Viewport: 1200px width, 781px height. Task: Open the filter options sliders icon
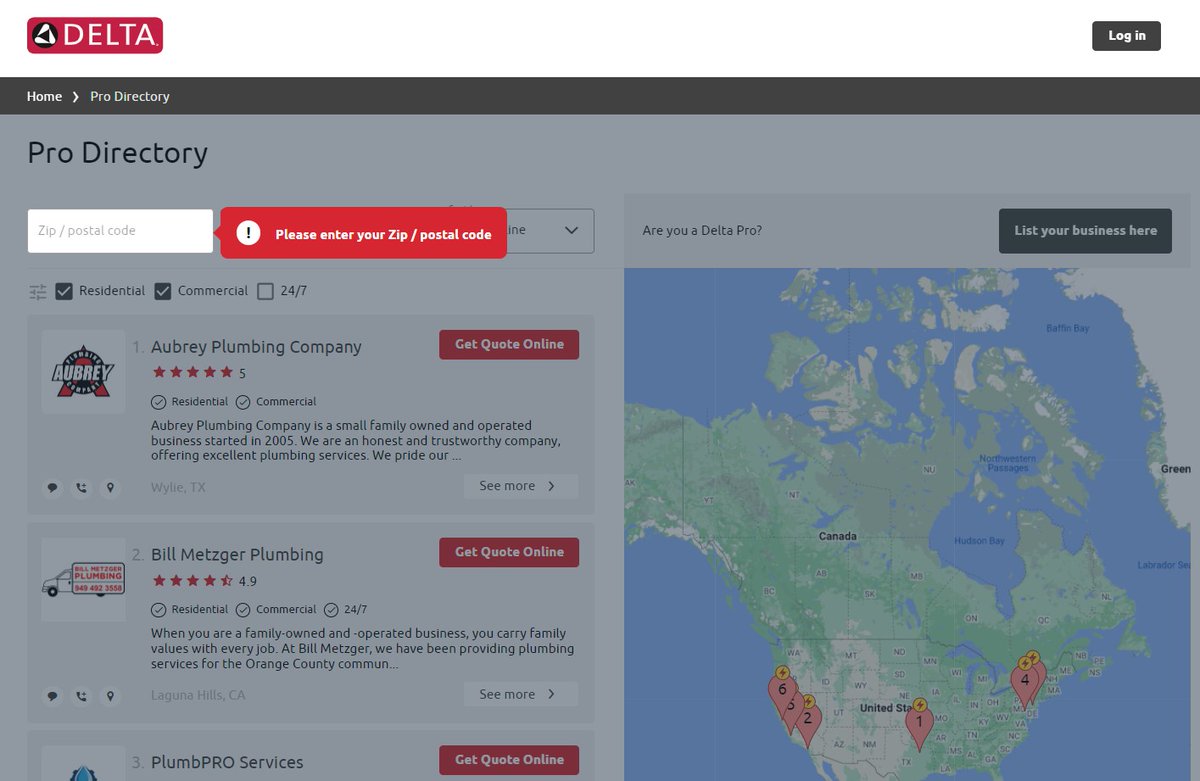(x=38, y=292)
